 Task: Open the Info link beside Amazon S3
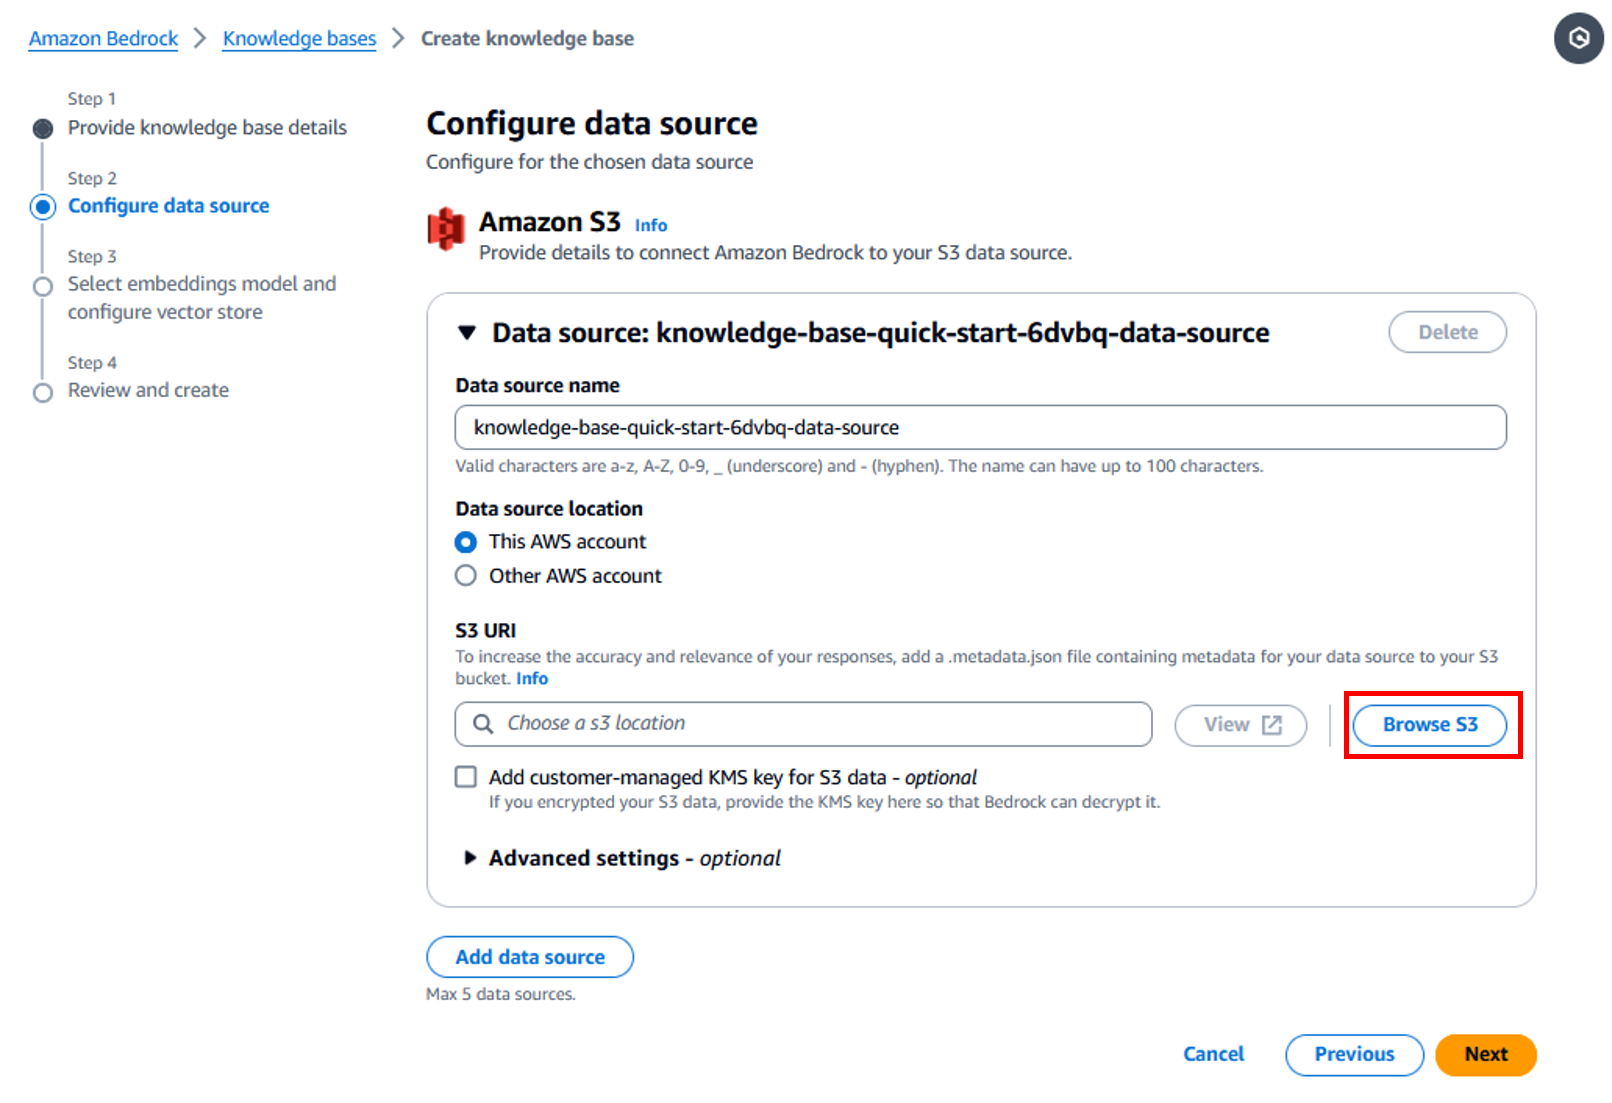click(651, 226)
